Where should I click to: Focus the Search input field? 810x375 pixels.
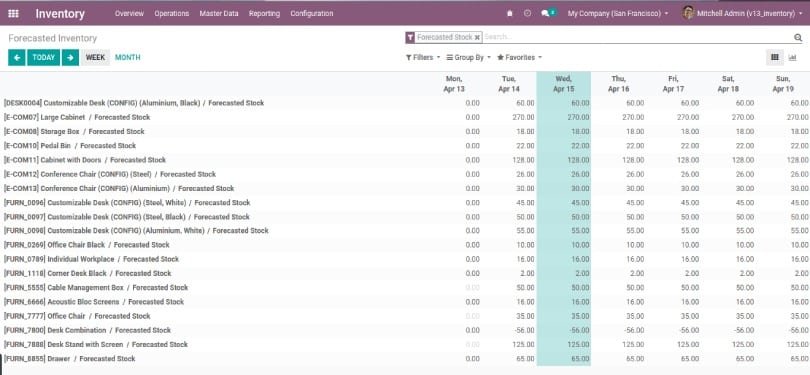(x=637, y=37)
